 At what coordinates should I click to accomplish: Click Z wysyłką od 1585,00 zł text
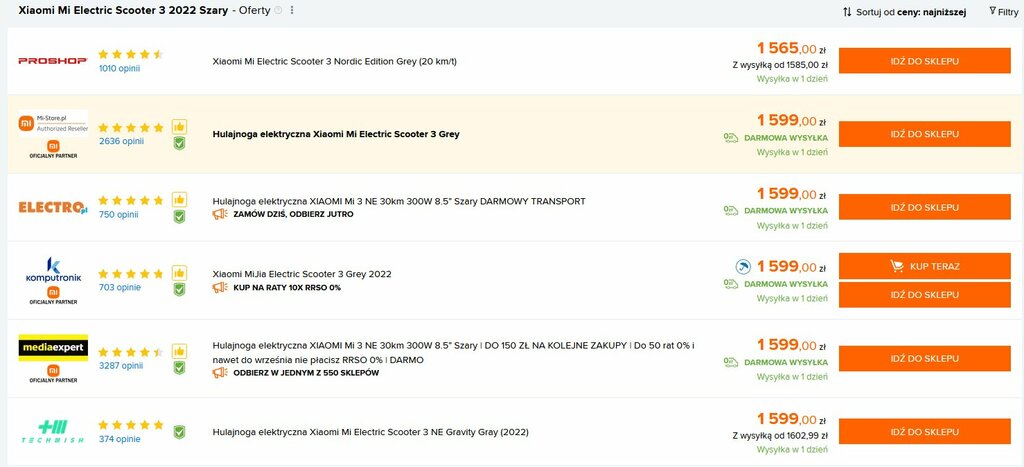780,65
